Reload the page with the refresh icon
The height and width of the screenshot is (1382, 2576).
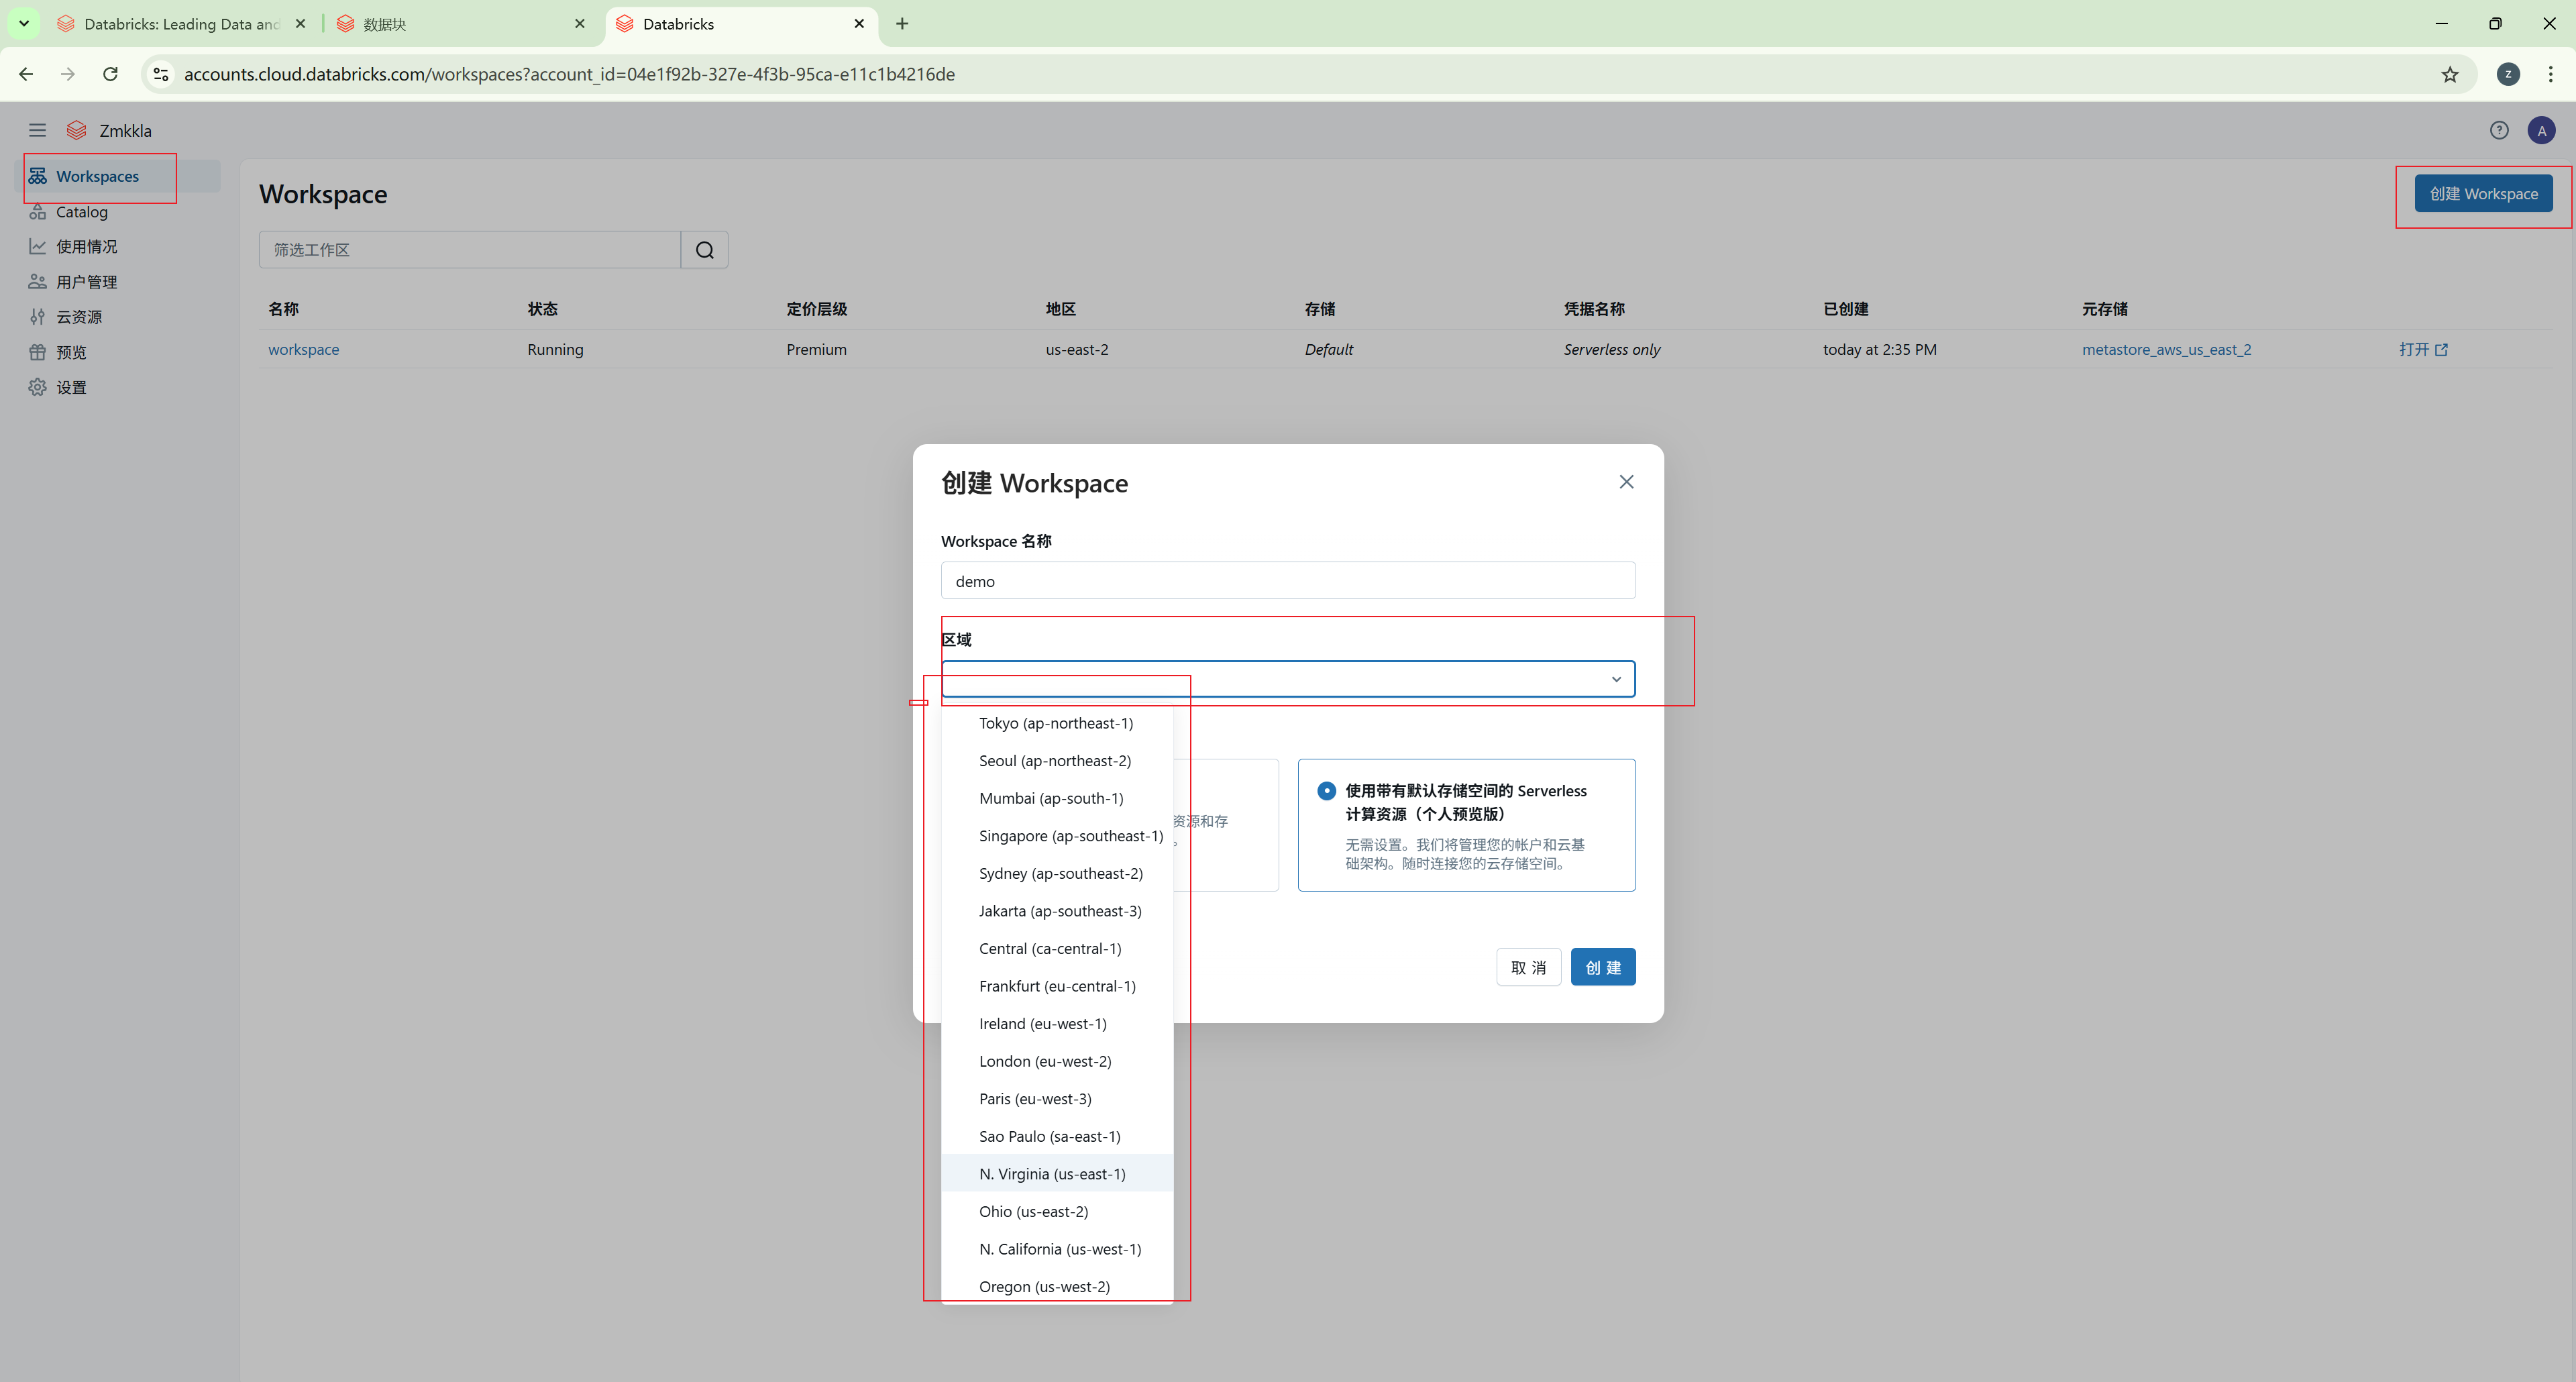[110, 74]
